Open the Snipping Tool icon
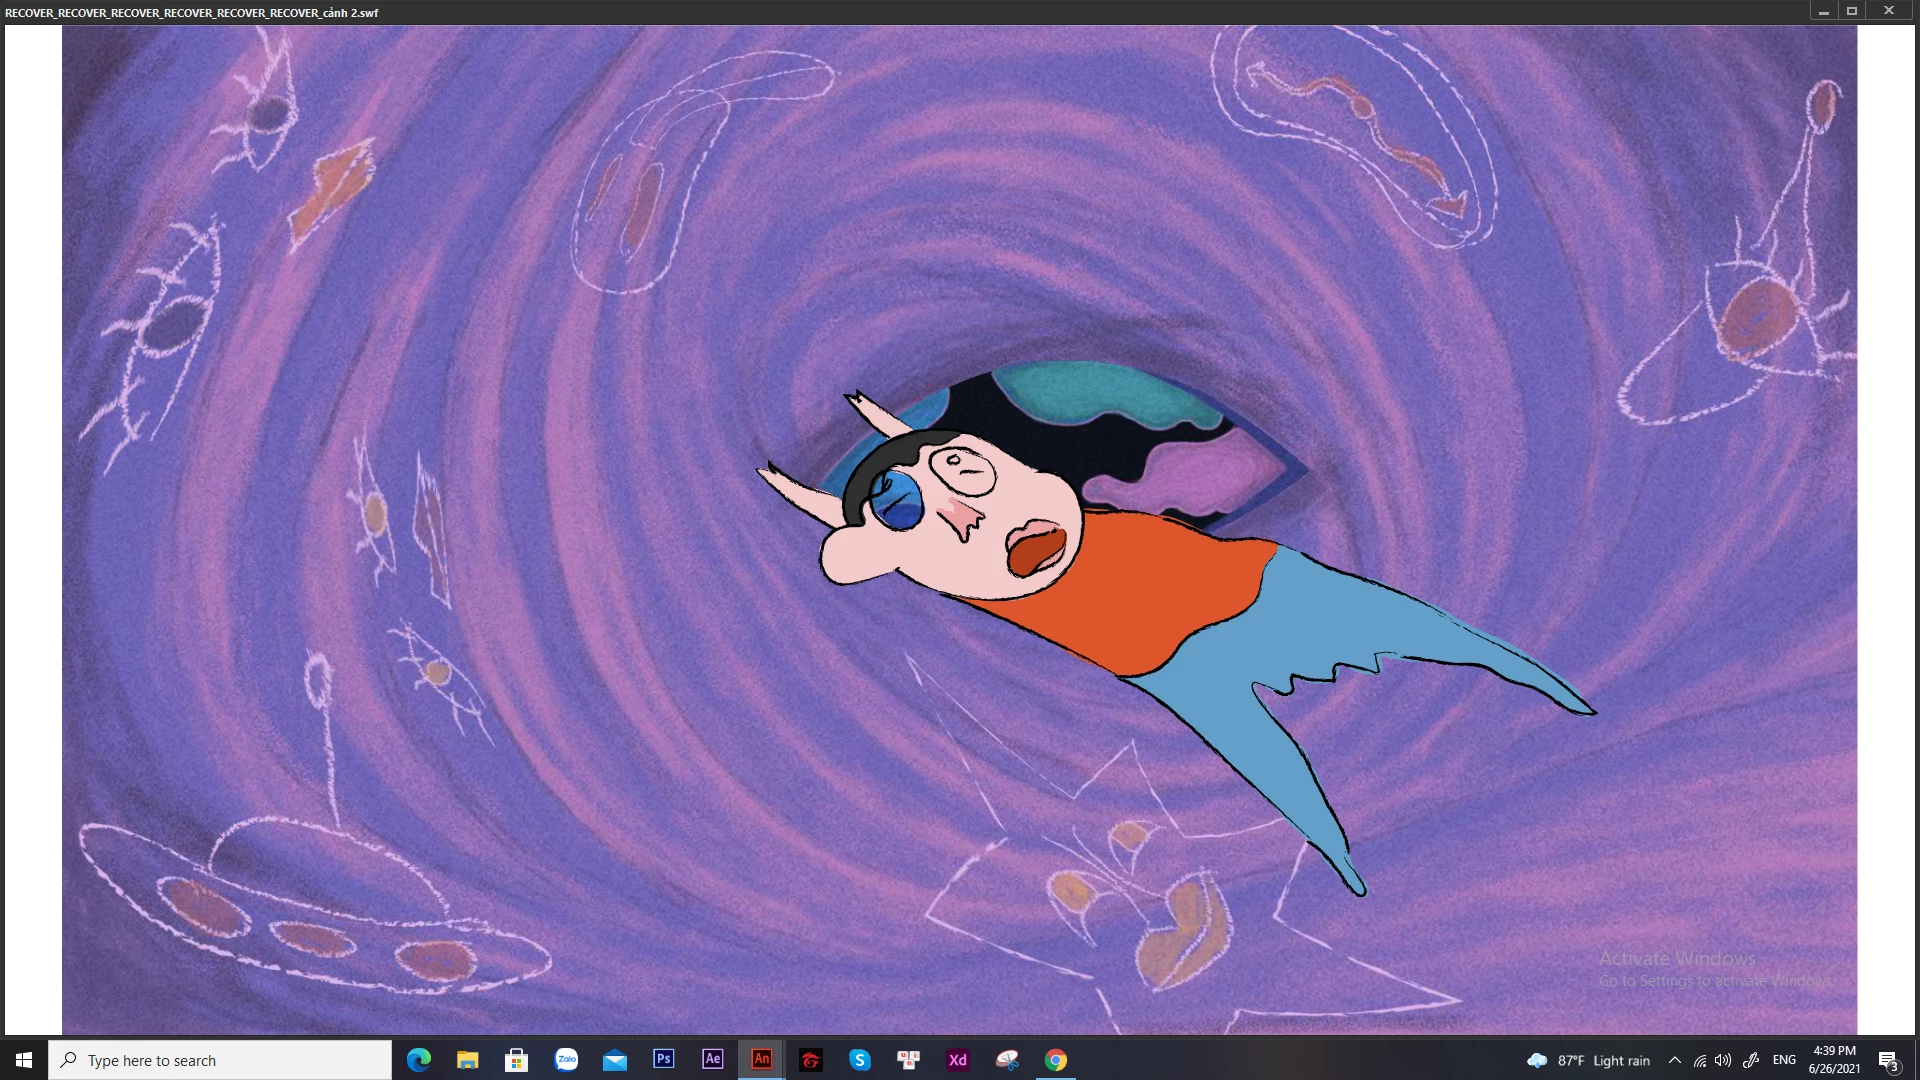 [x=1007, y=1060]
